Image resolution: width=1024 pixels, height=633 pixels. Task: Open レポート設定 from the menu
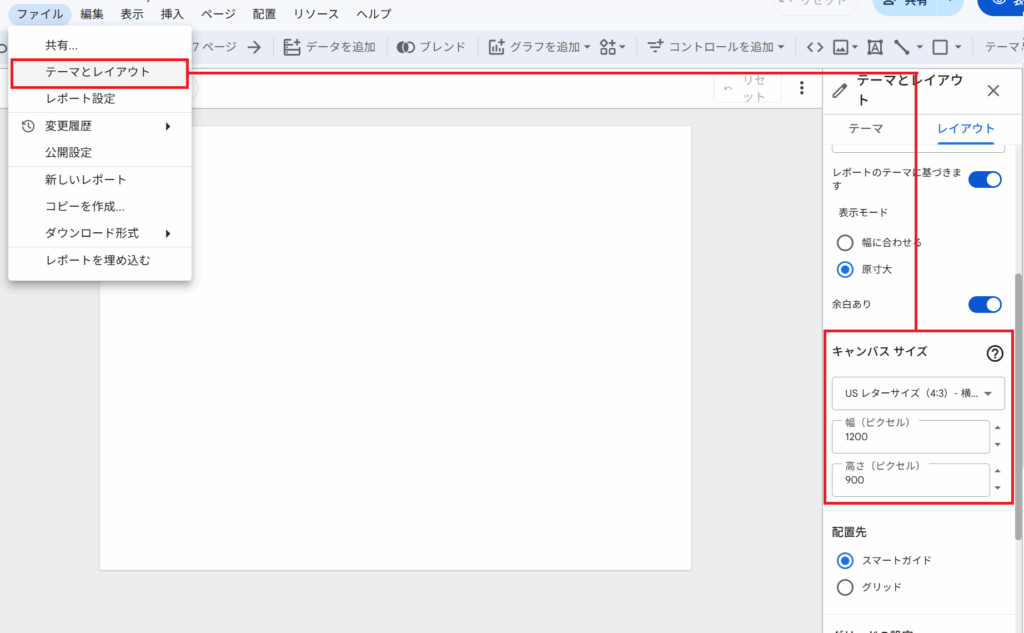tap(100, 99)
